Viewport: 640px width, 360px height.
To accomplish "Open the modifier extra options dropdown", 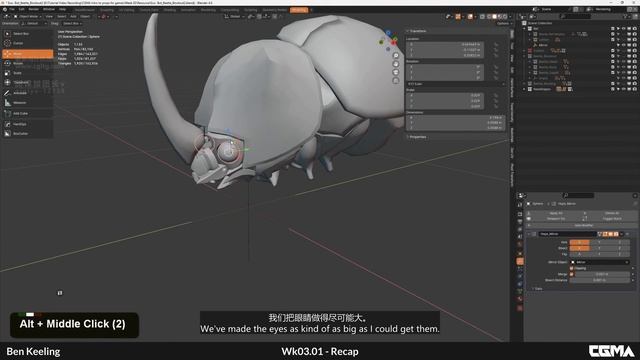I will coord(622,234).
